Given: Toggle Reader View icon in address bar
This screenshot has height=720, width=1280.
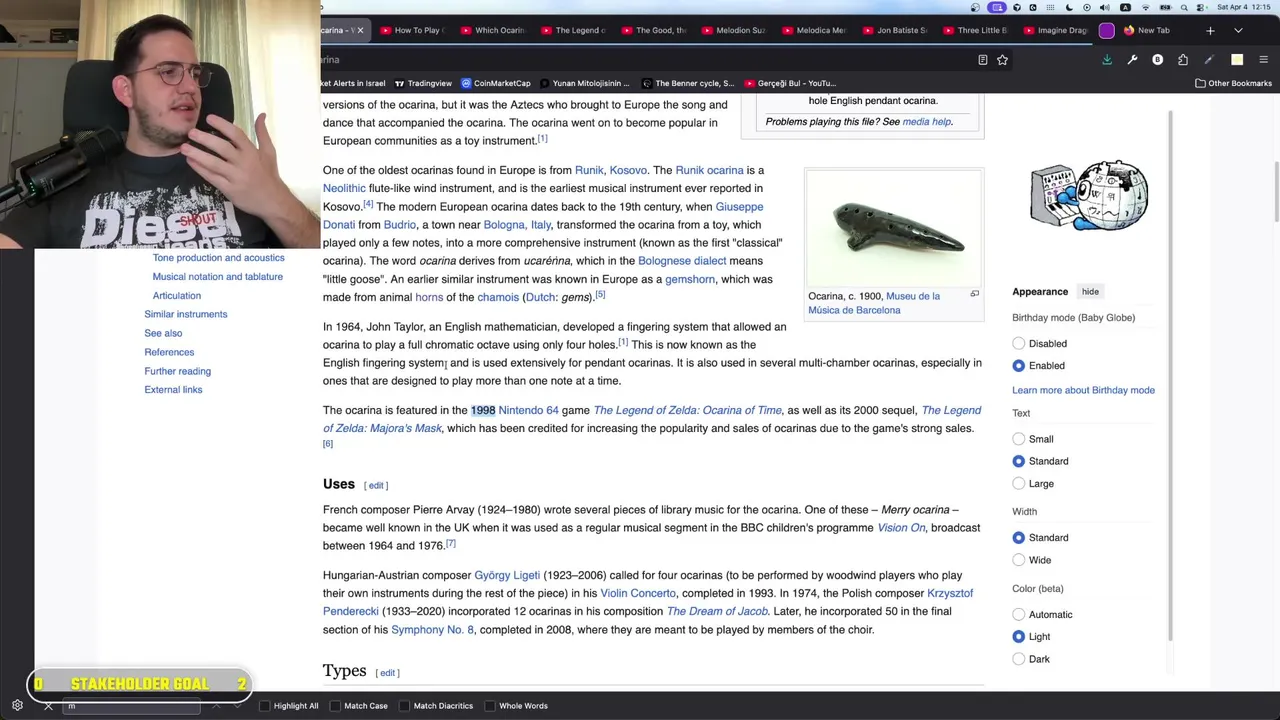Looking at the screenshot, I should click(983, 60).
